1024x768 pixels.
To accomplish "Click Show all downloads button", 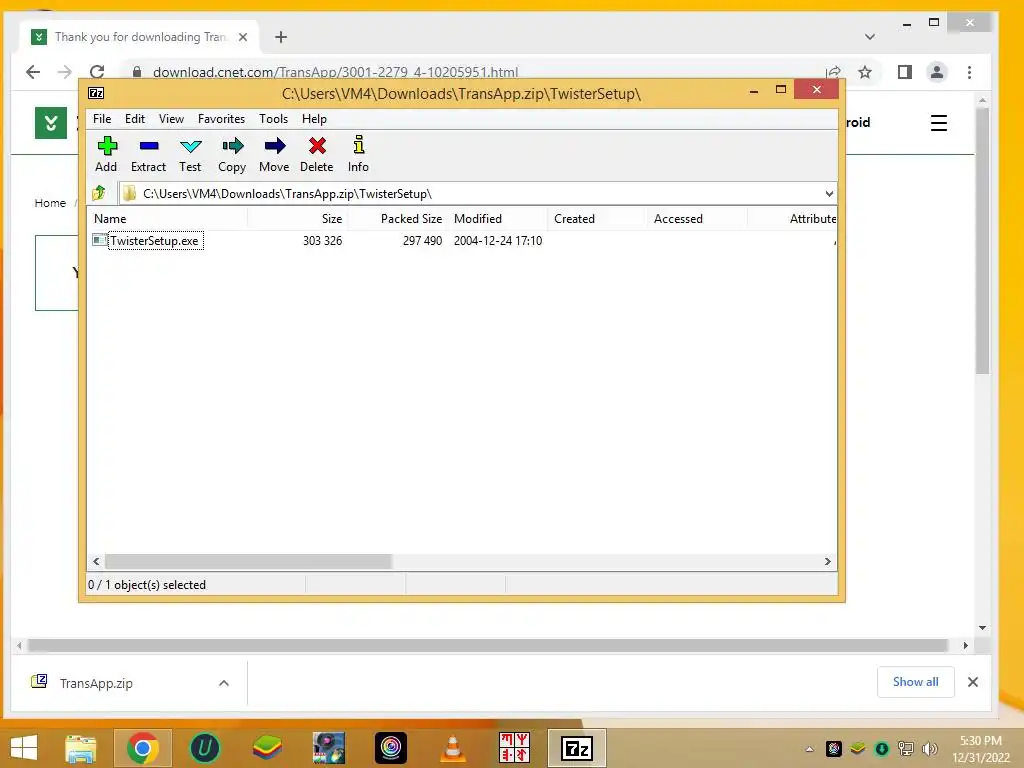I will pyautogui.click(x=916, y=682).
